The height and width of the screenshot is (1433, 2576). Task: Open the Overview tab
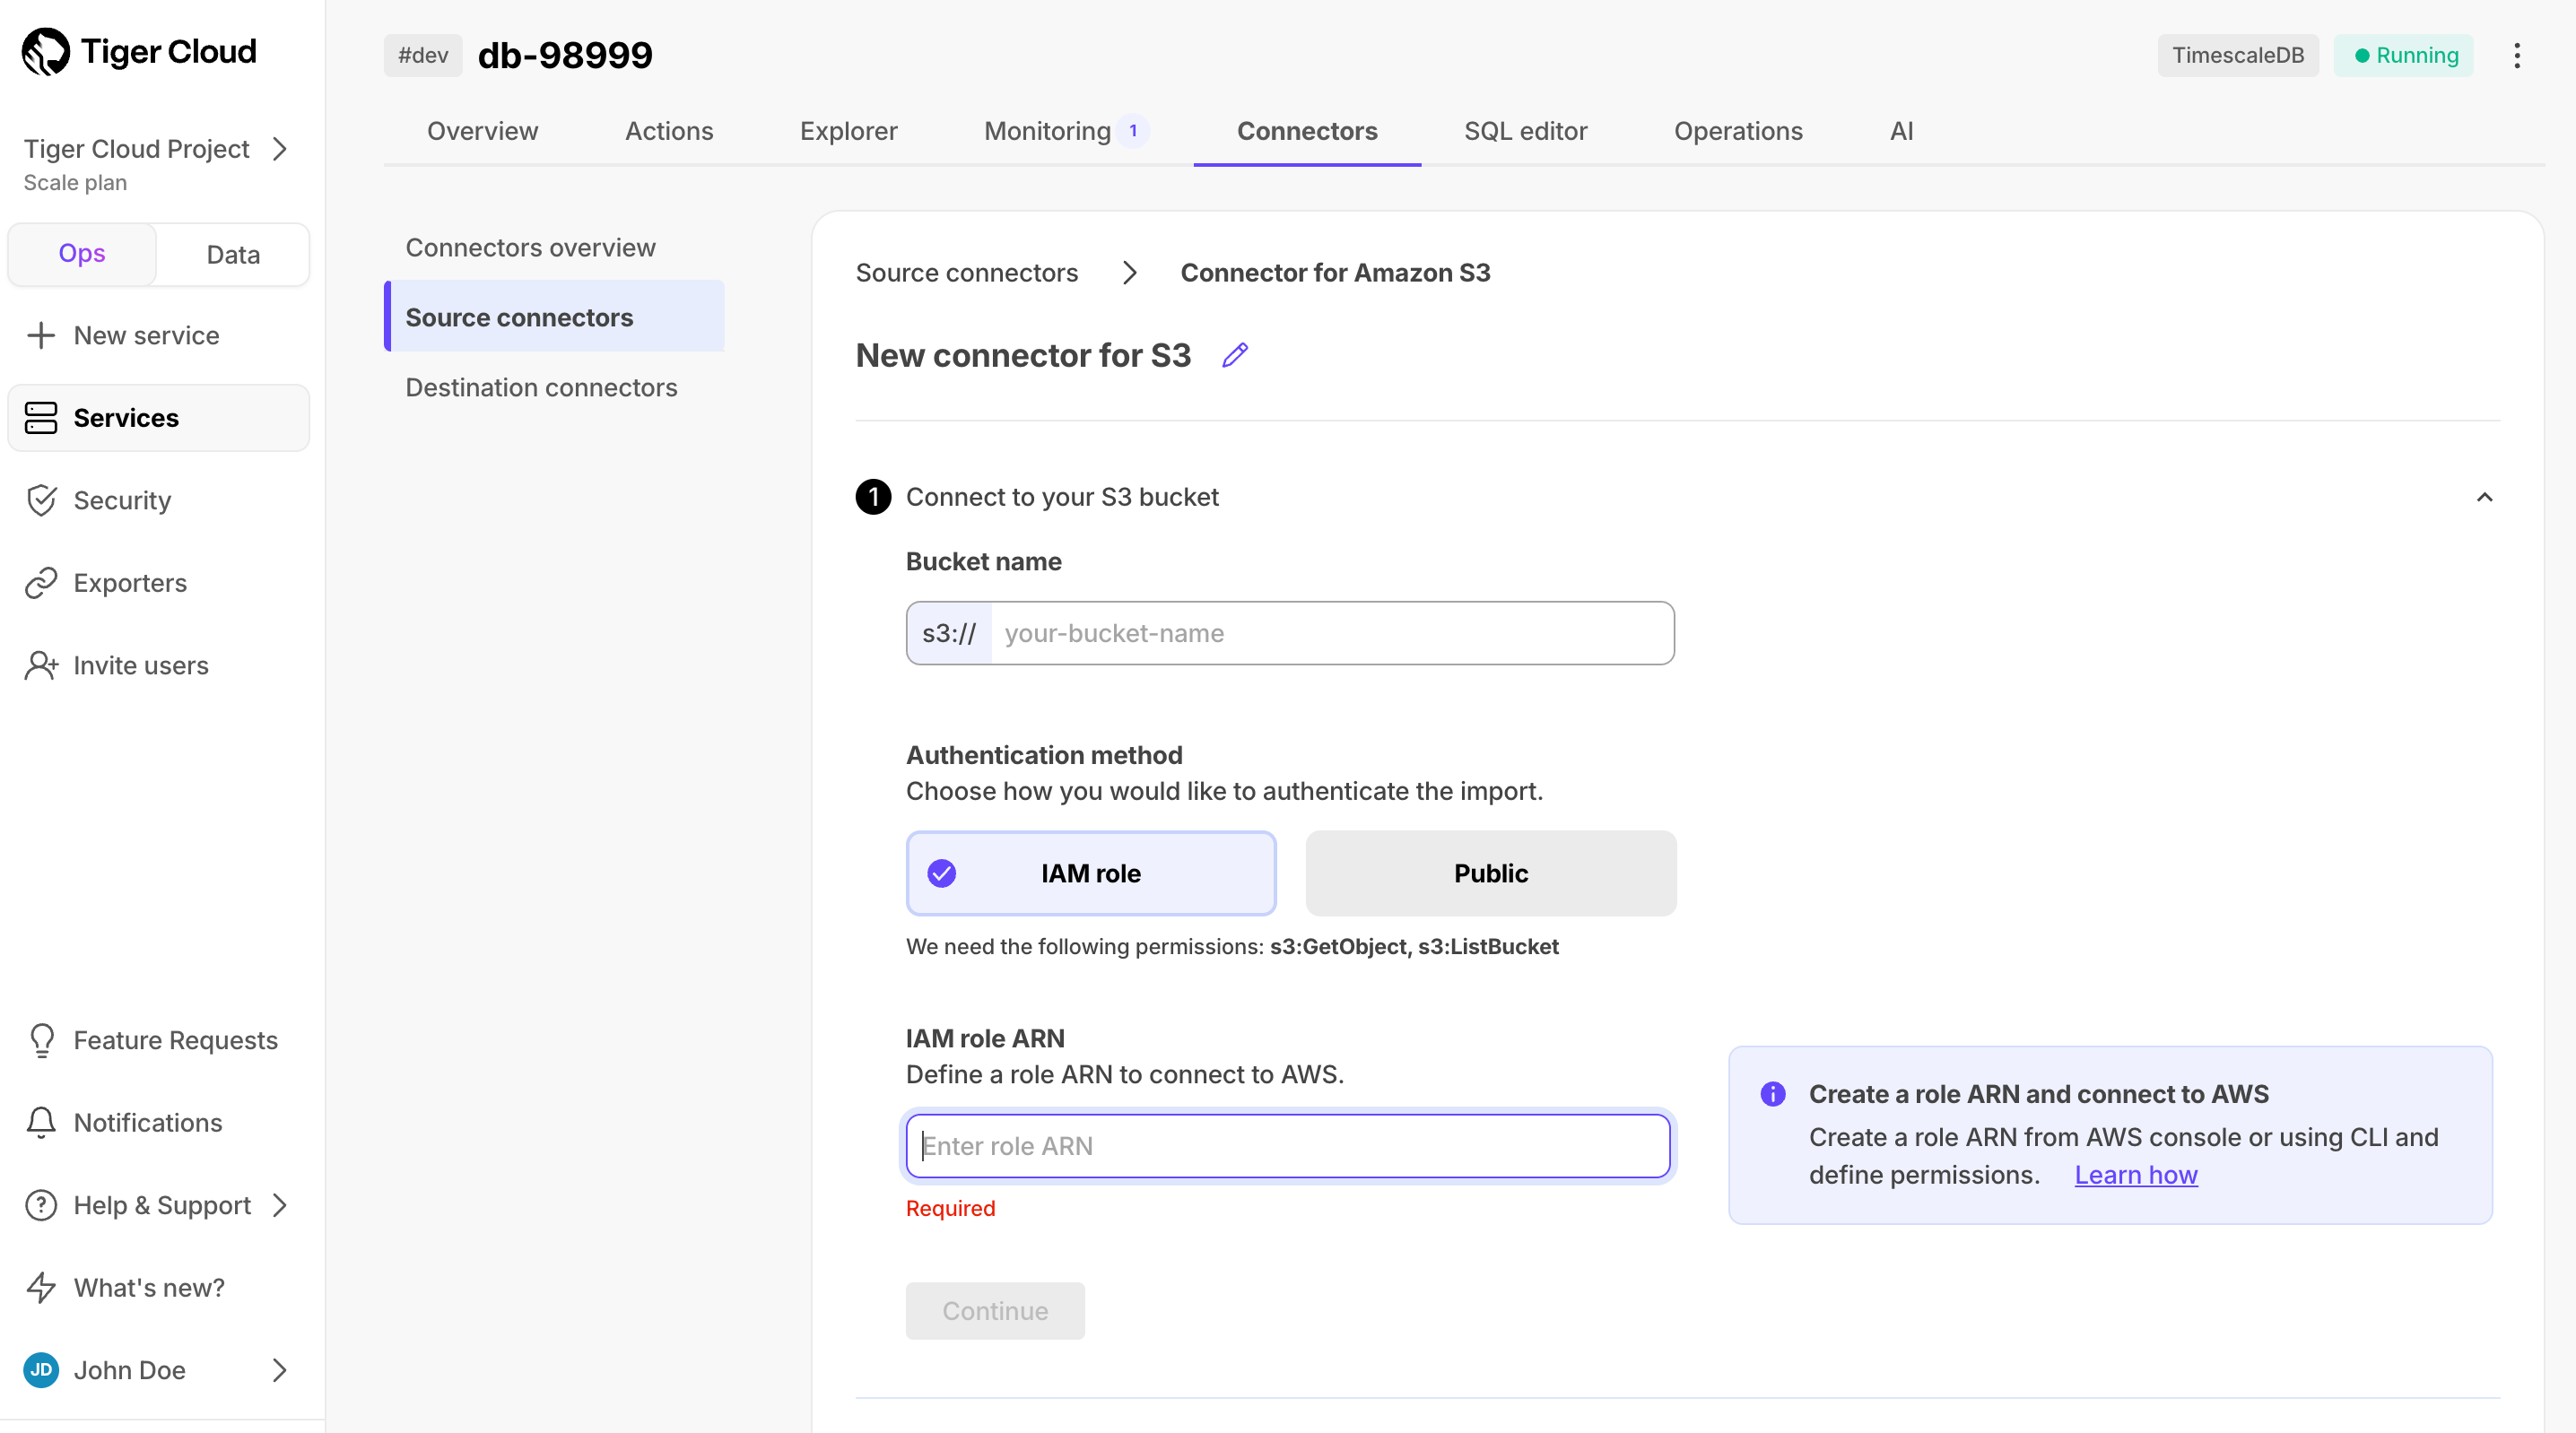click(482, 131)
